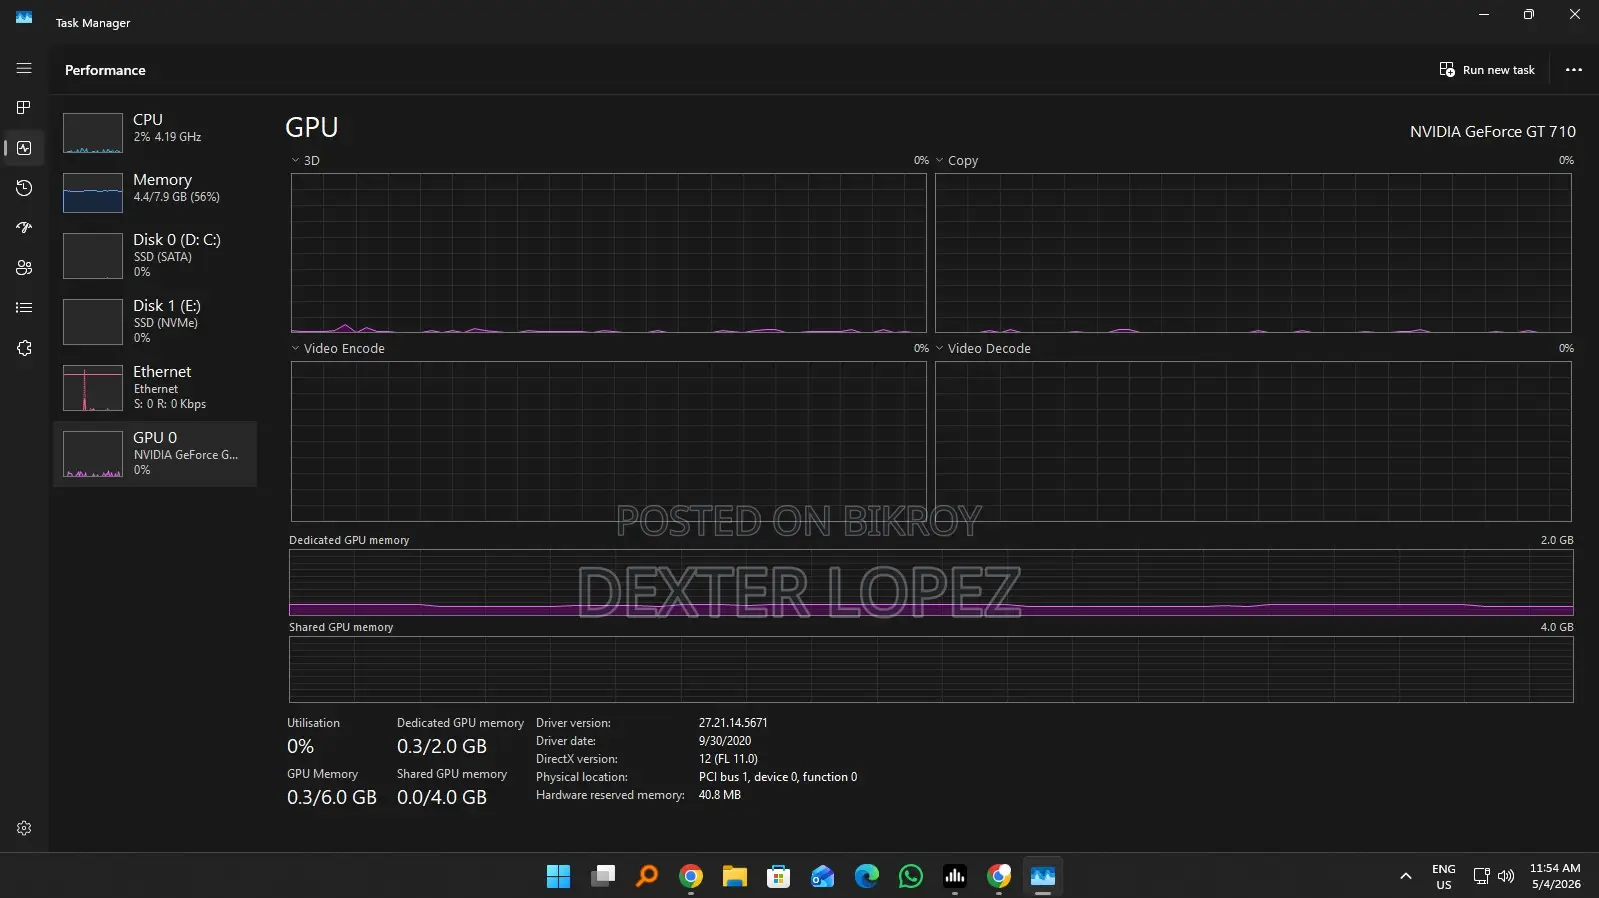Screen dimensions: 1599x898
Task: Open the Services page icon
Action: [x=24, y=348]
